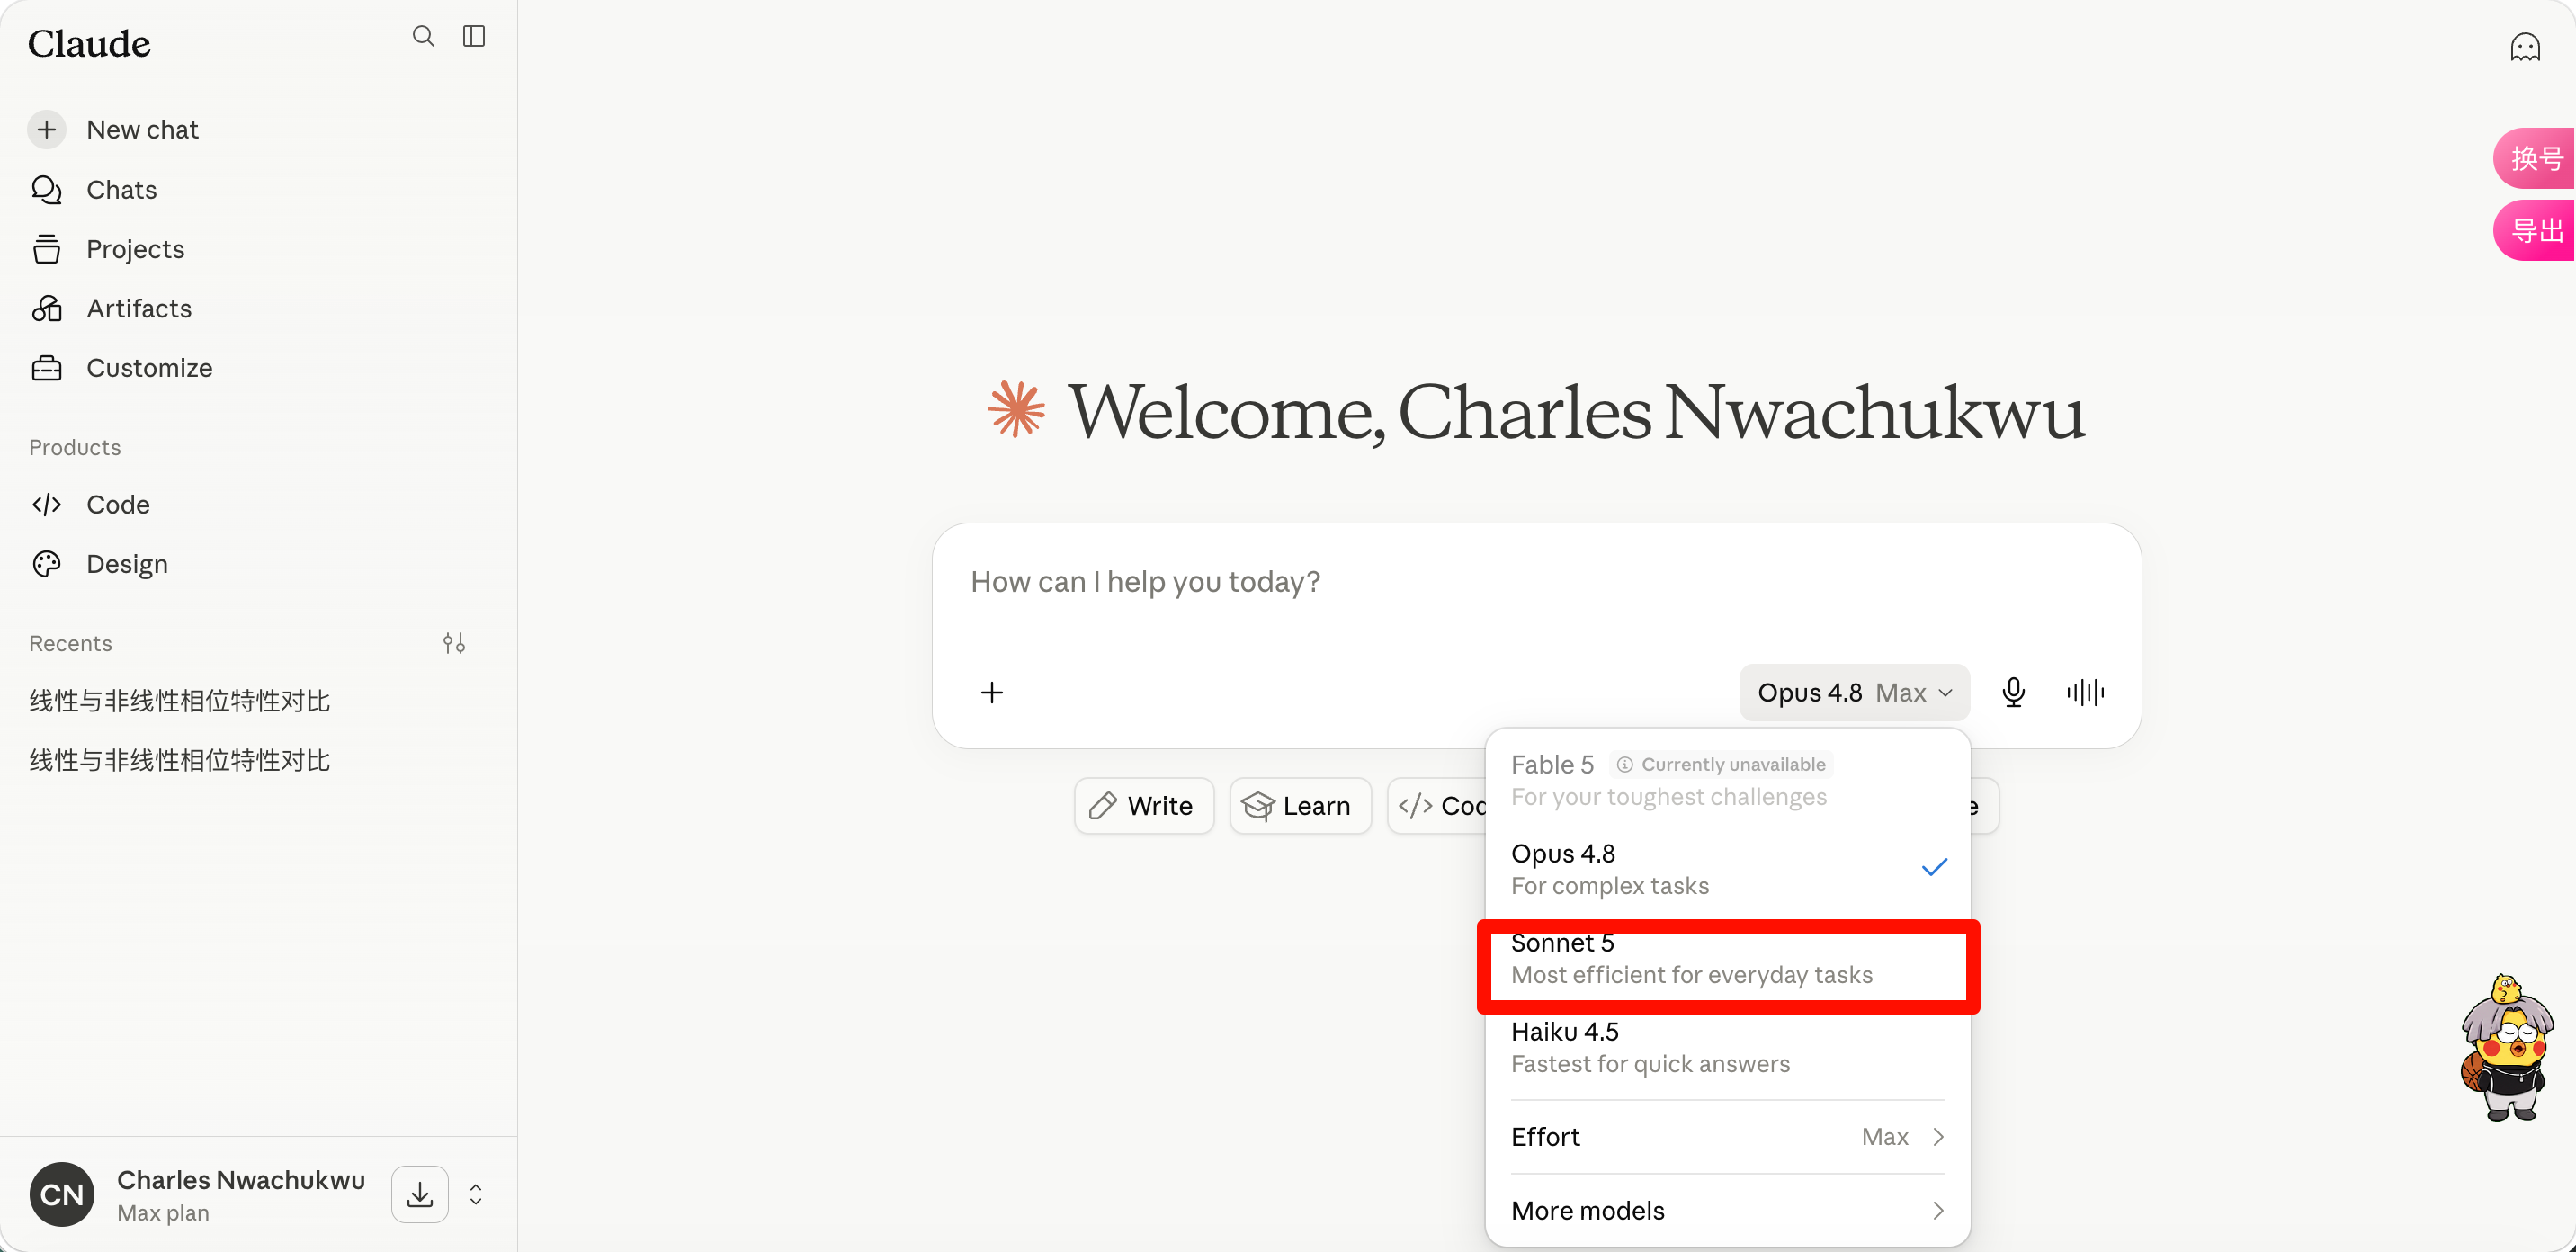
Task: Expand the More models submenu
Action: pyautogui.click(x=1728, y=1211)
